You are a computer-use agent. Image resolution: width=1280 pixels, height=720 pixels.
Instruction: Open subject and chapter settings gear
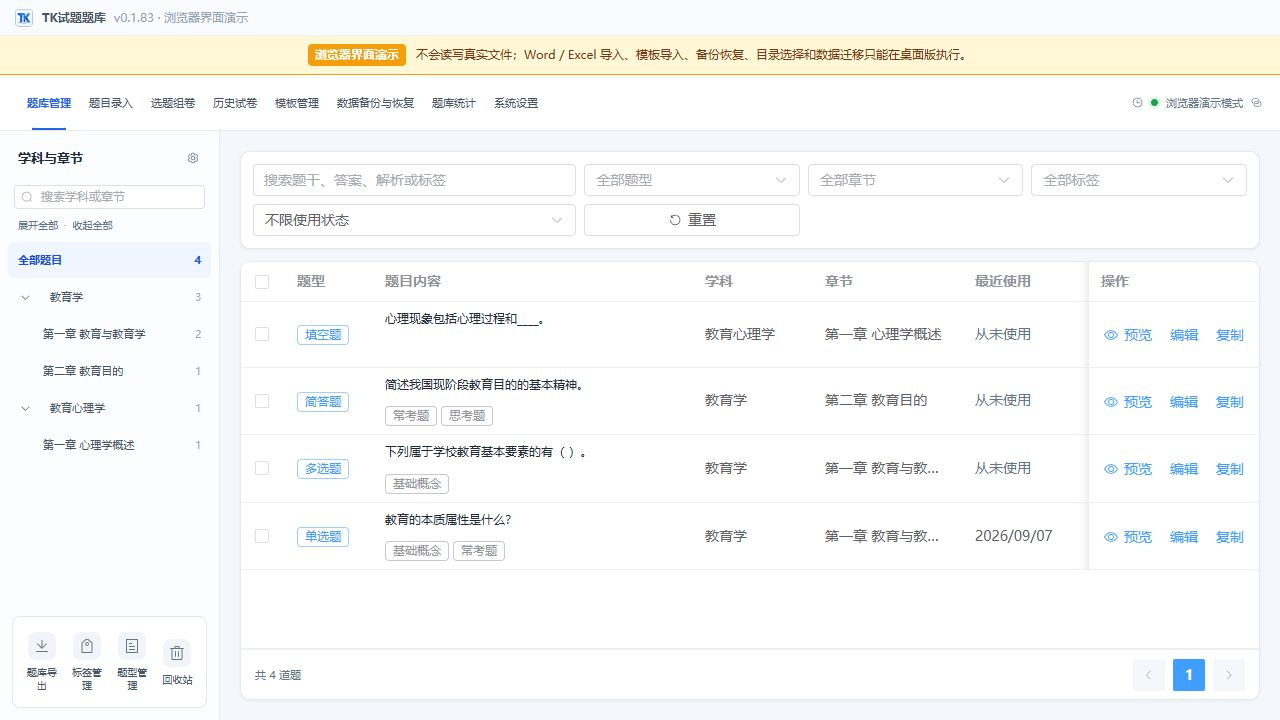tap(193, 158)
